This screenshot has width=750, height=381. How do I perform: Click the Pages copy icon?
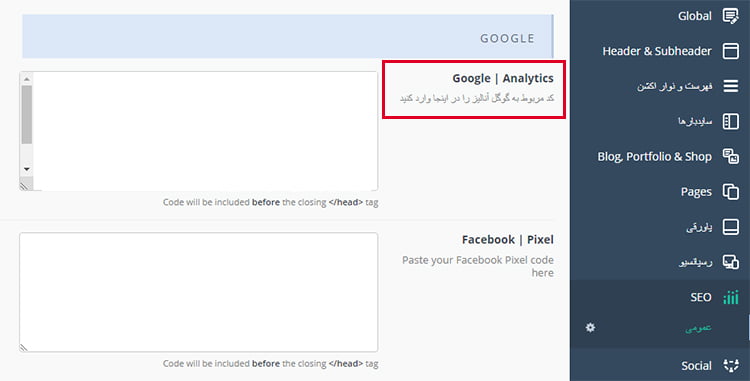point(730,192)
